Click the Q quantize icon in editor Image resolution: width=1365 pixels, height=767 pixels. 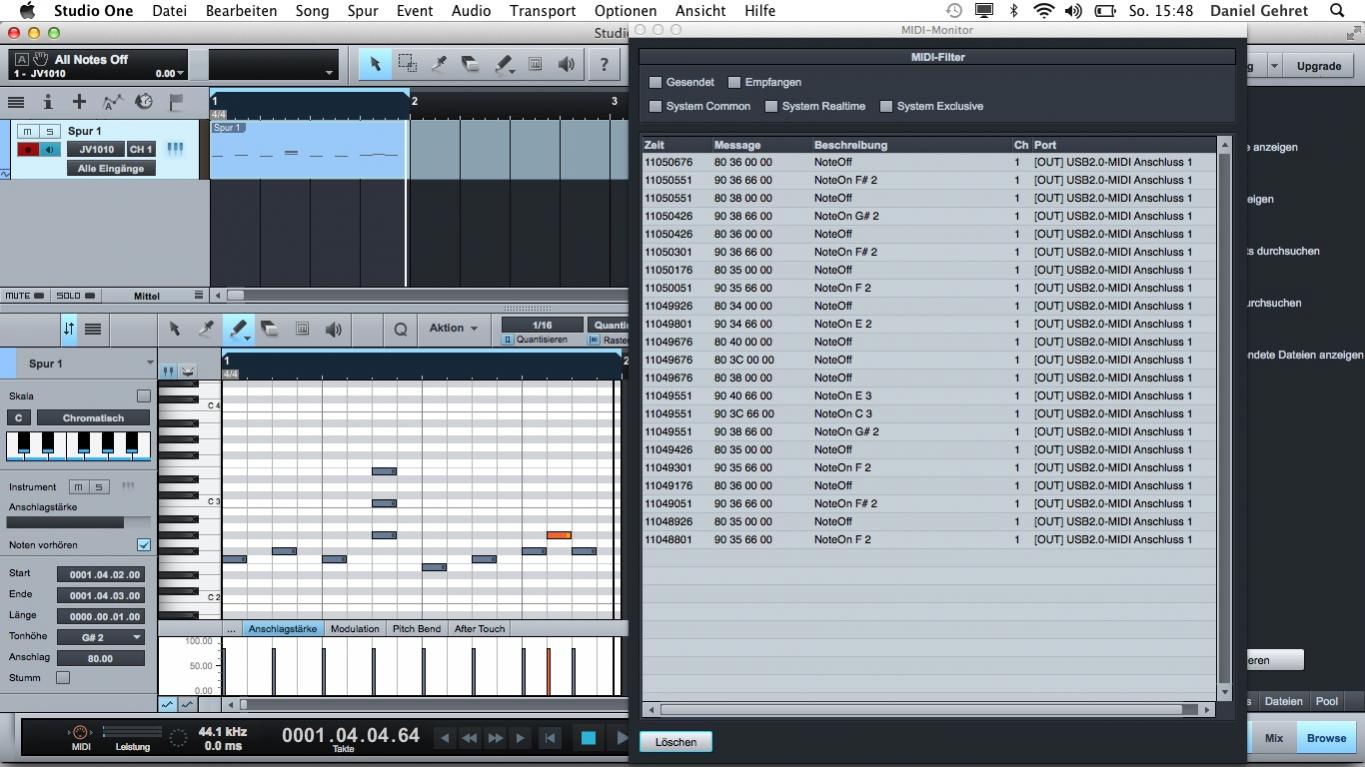pyautogui.click(x=400, y=329)
